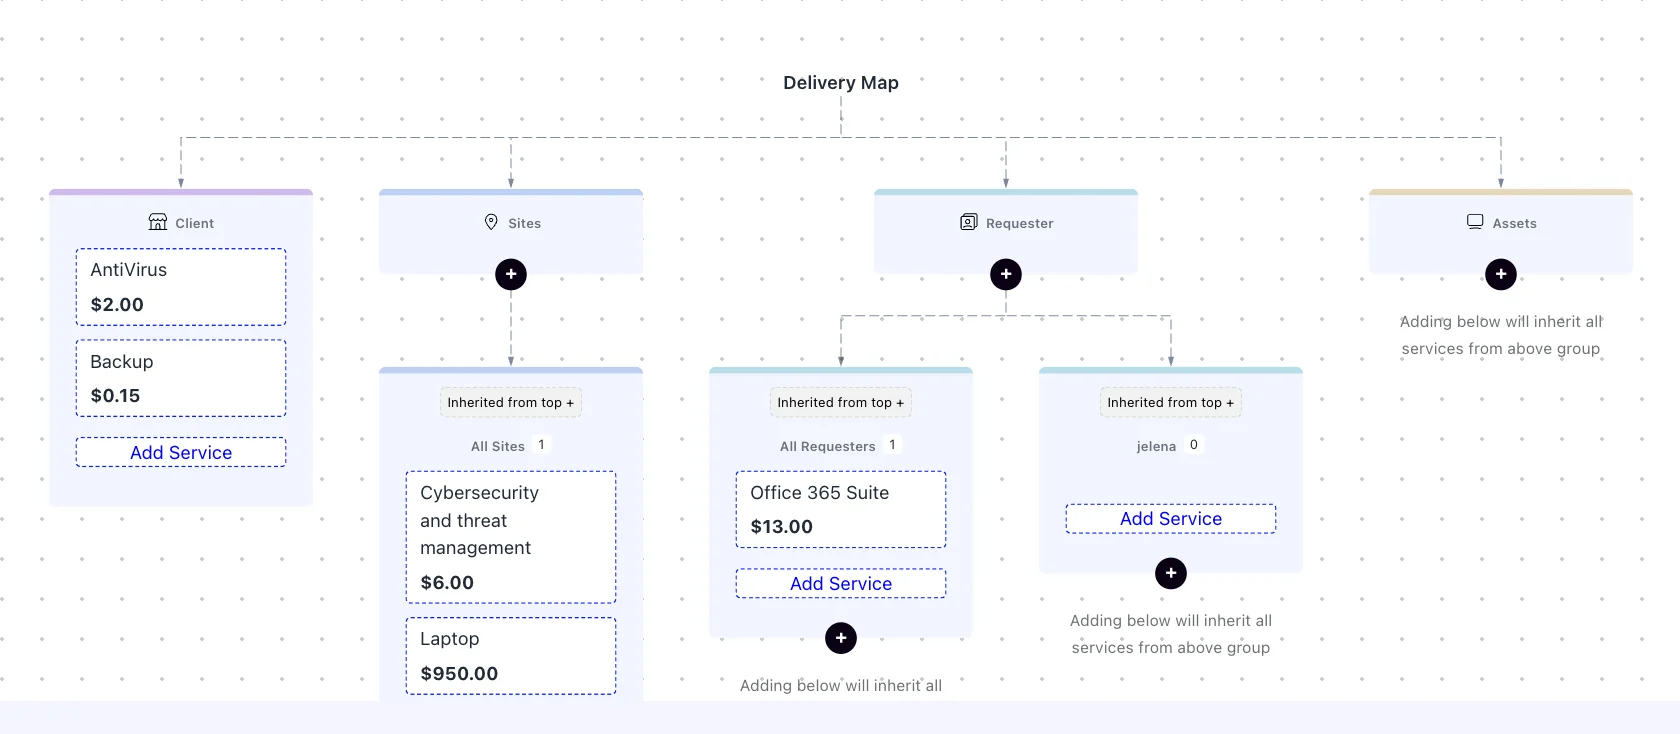Click the Assets monitor icon
The height and width of the screenshot is (734, 1680).
pos(1475,222)
